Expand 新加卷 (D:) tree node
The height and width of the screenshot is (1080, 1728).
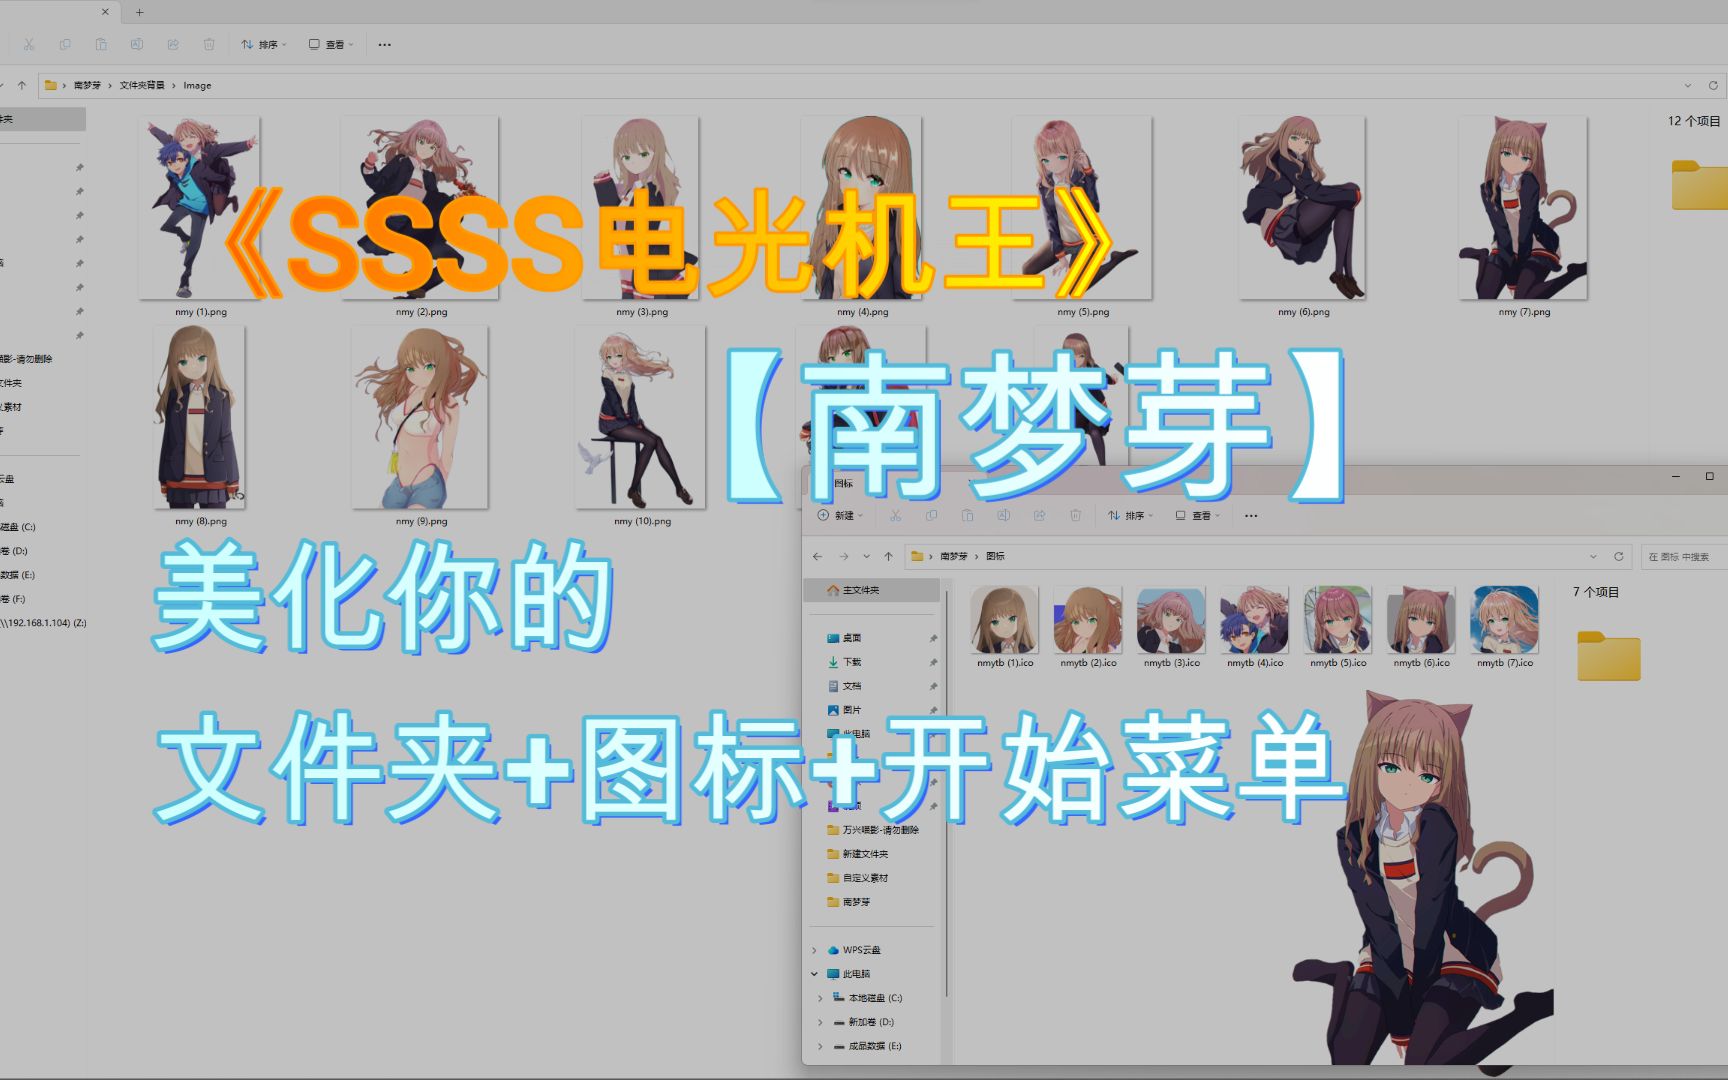point(820,1022)
